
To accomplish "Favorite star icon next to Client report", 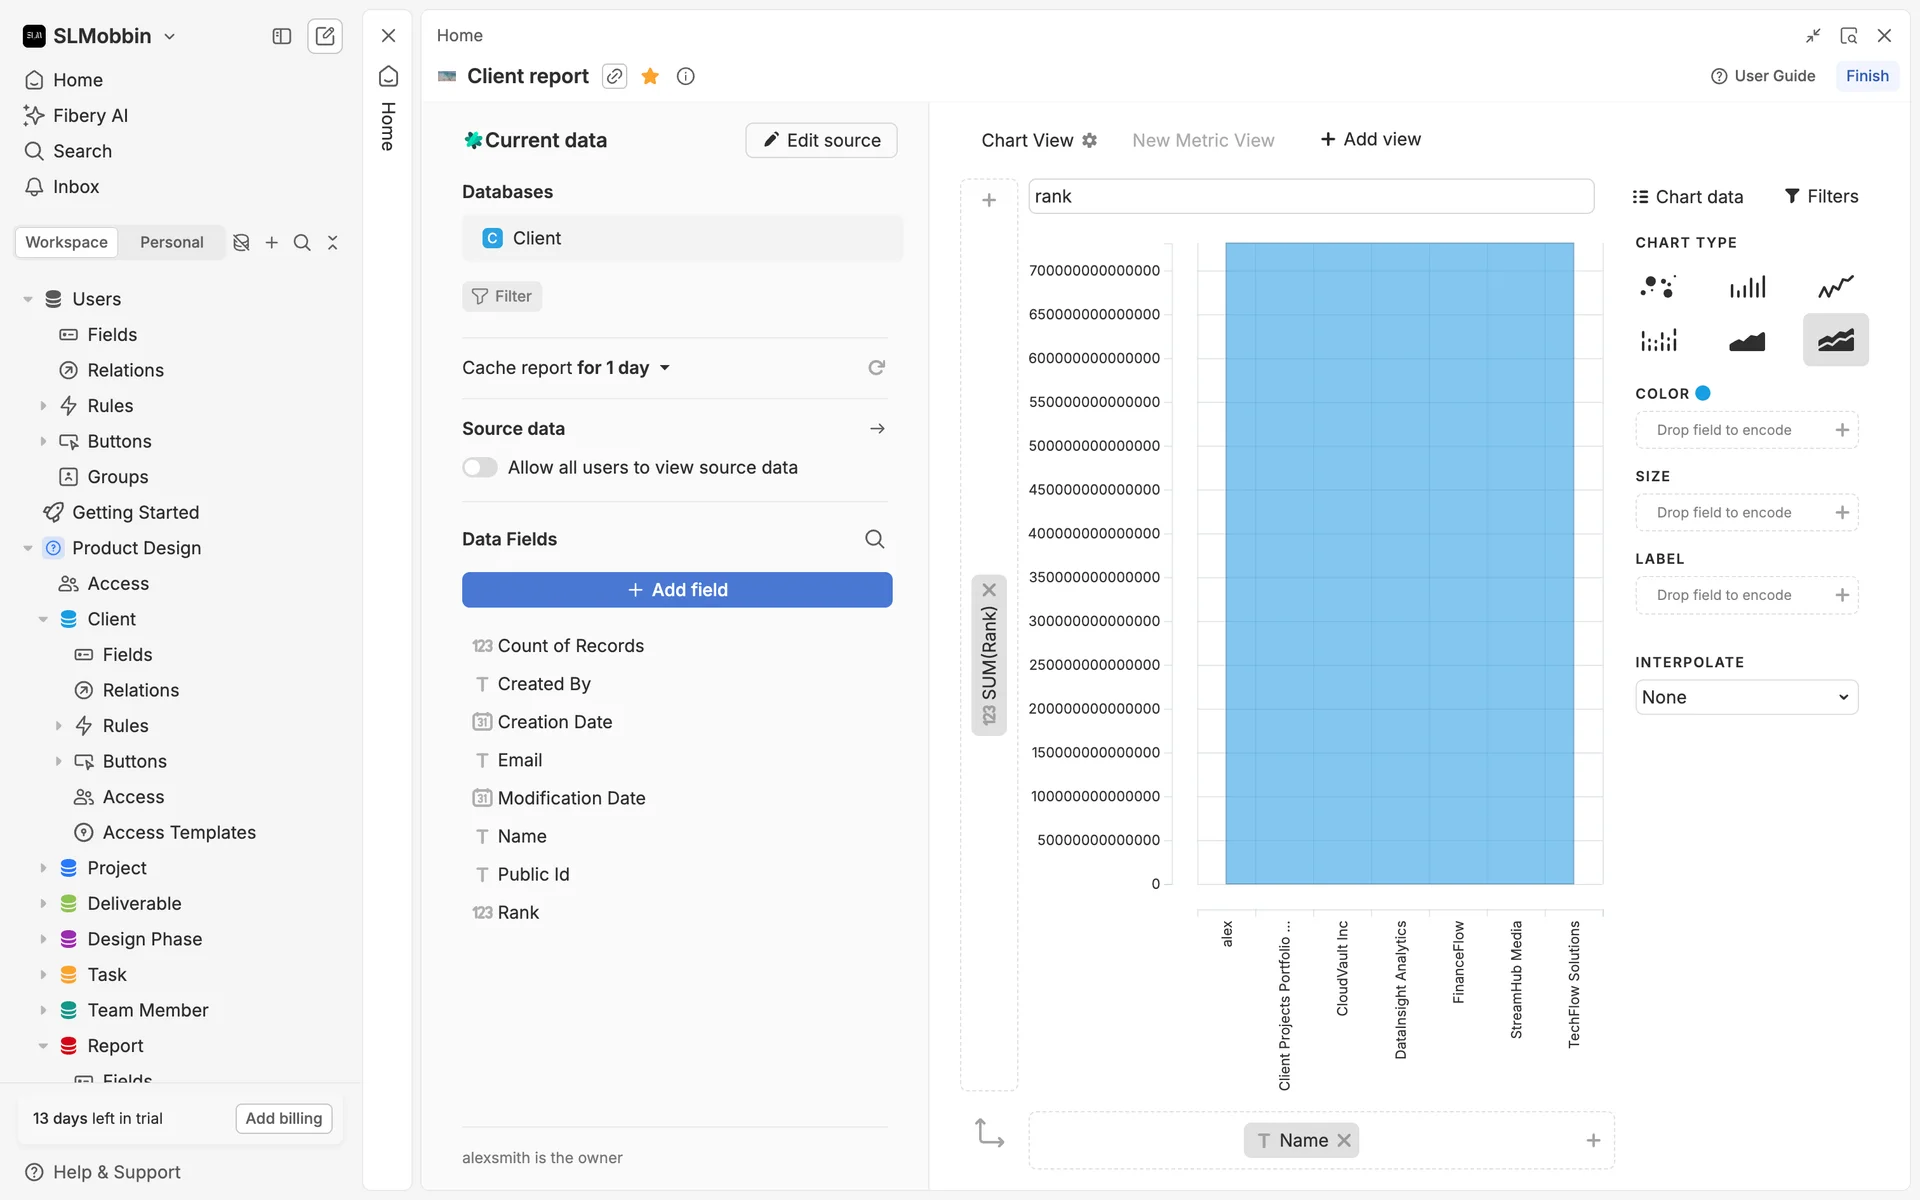I will 650,76.
